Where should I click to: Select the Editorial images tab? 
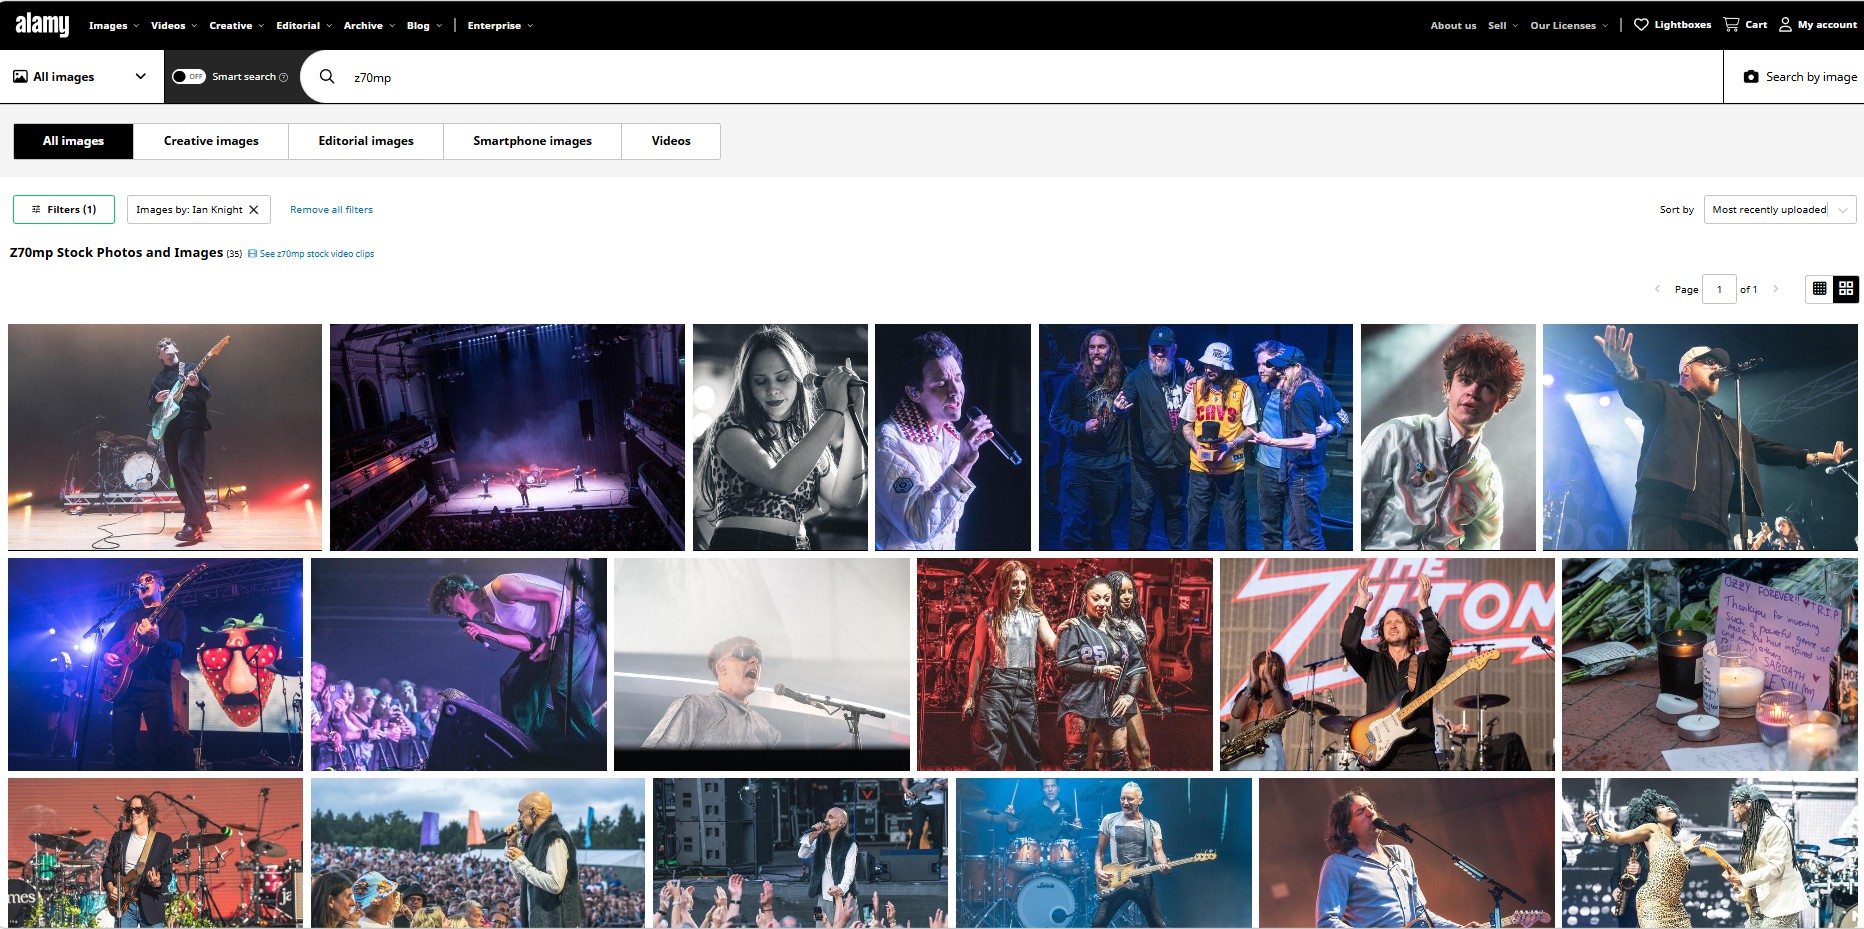pos(366,141)
